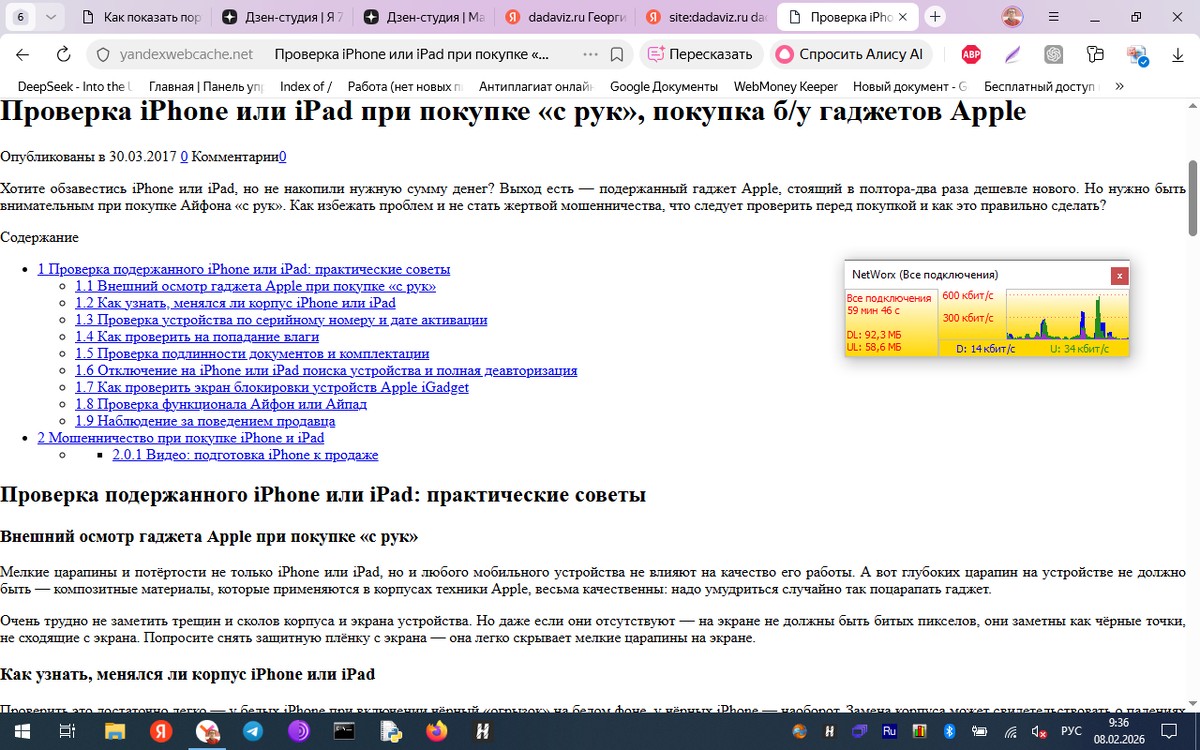This screenshot has width=1200, height=750.
Task: Open link '1.8 Проверка функционала Айфон или Айпад'
Action: pyautogui.click(x=221, y=404)
